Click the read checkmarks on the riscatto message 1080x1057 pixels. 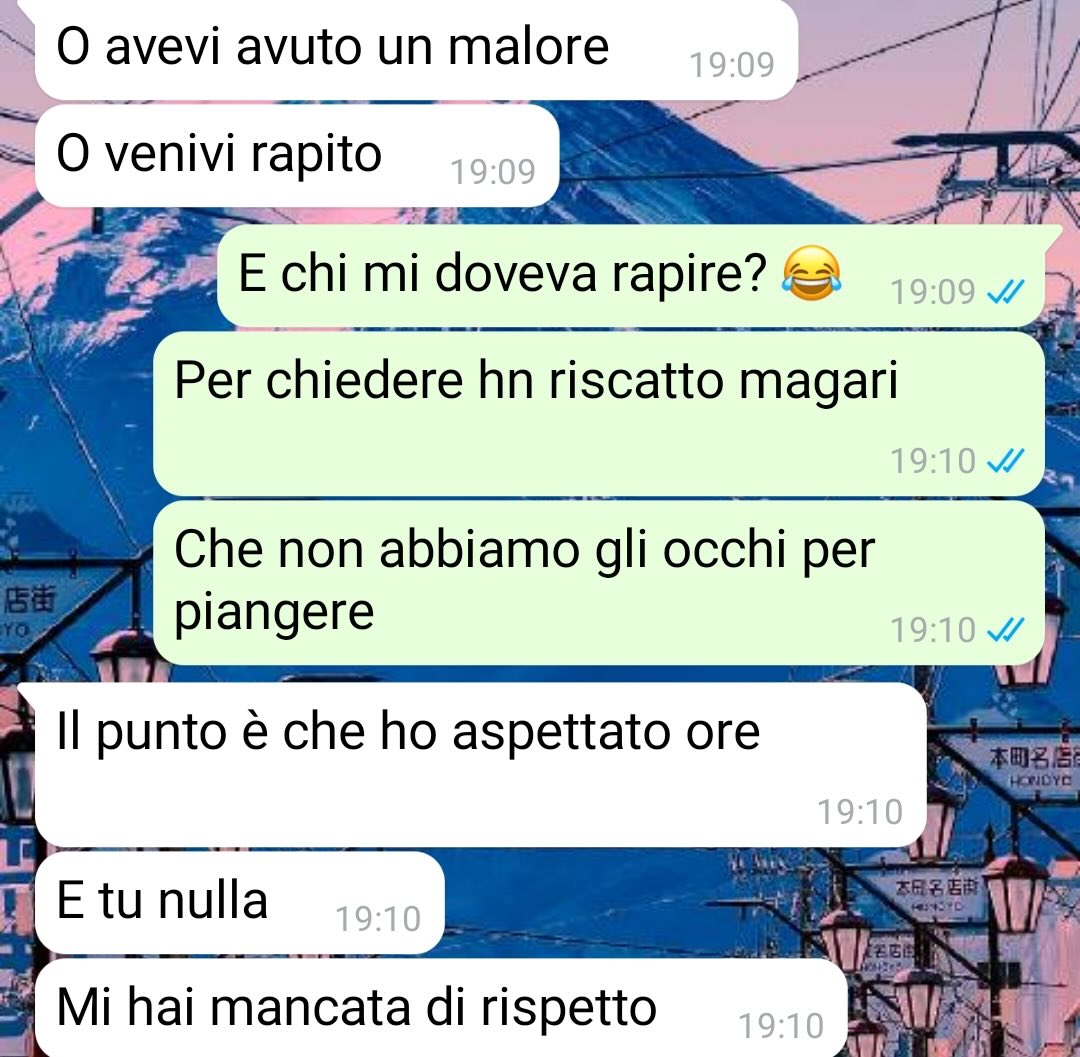(x=1006, y=461)
